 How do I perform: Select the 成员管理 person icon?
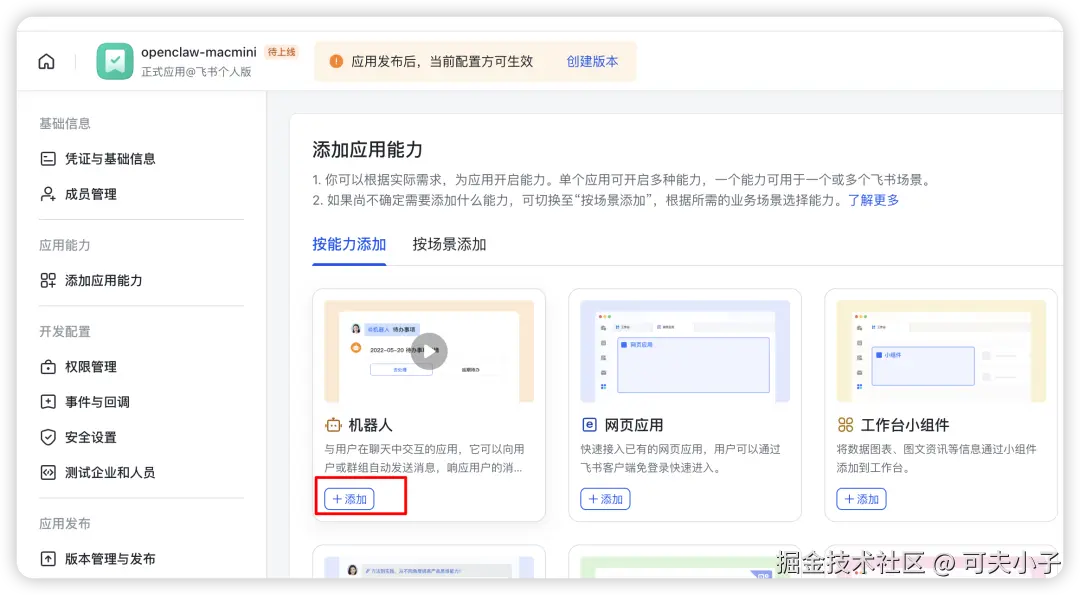tap(48, 194)
